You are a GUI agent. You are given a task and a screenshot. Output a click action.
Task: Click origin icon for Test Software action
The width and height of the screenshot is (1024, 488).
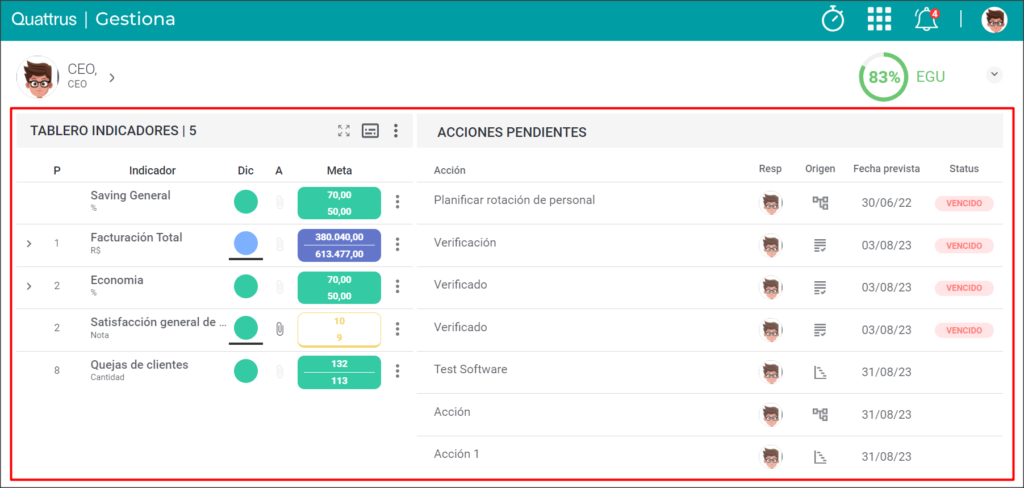[x=820, y=373]
